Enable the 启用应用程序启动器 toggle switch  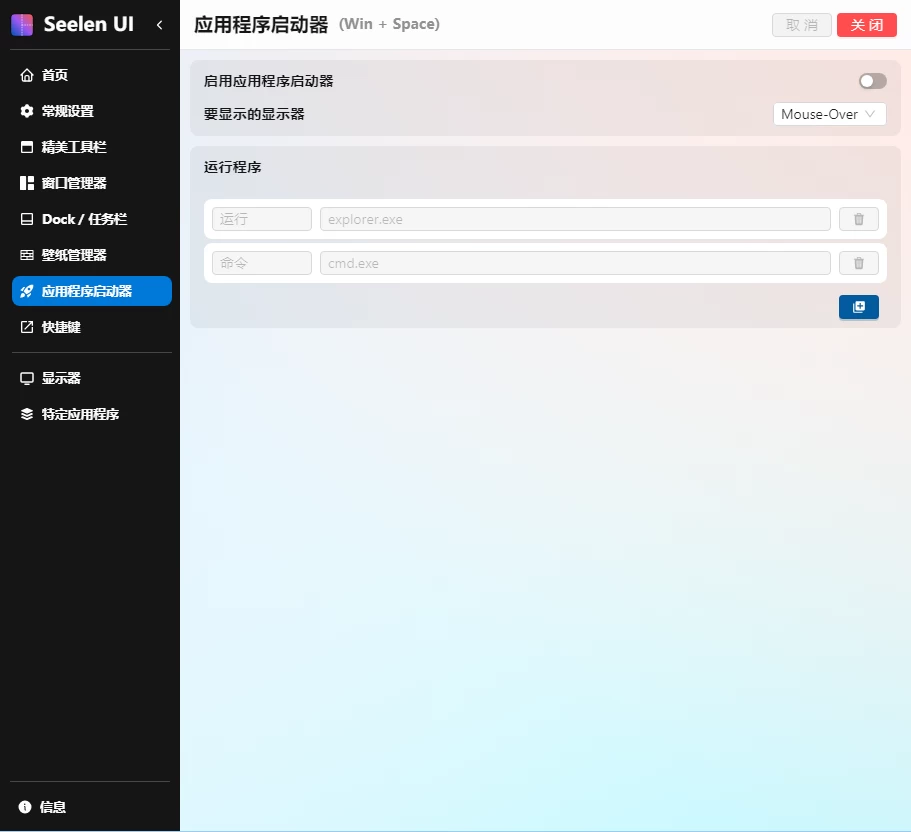[872, 81]
